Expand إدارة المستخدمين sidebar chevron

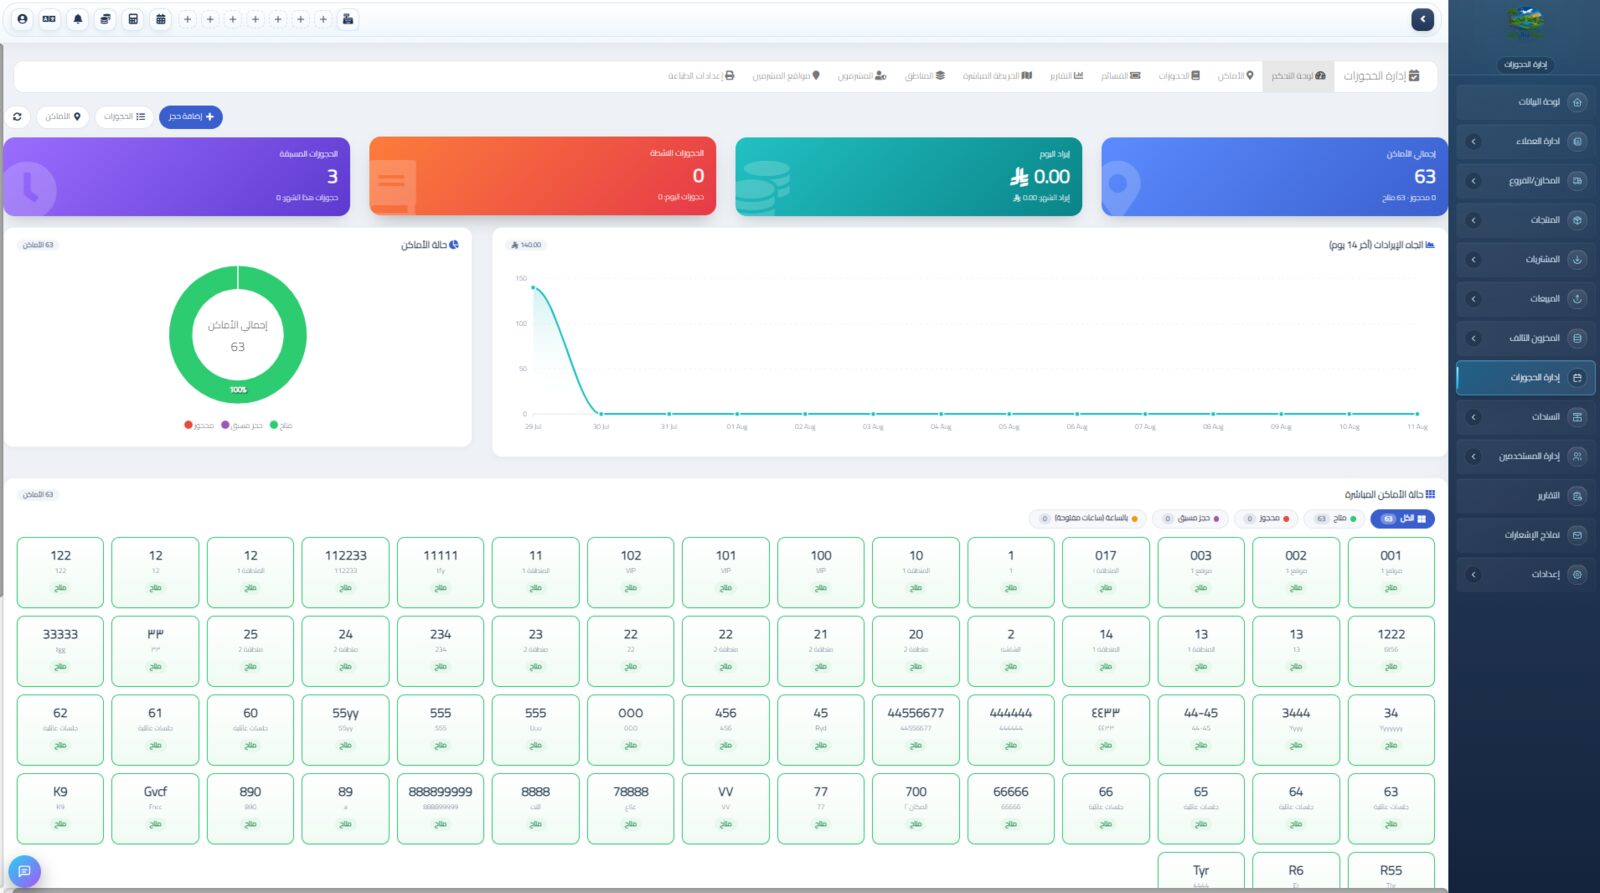[x=1473, y=457]
